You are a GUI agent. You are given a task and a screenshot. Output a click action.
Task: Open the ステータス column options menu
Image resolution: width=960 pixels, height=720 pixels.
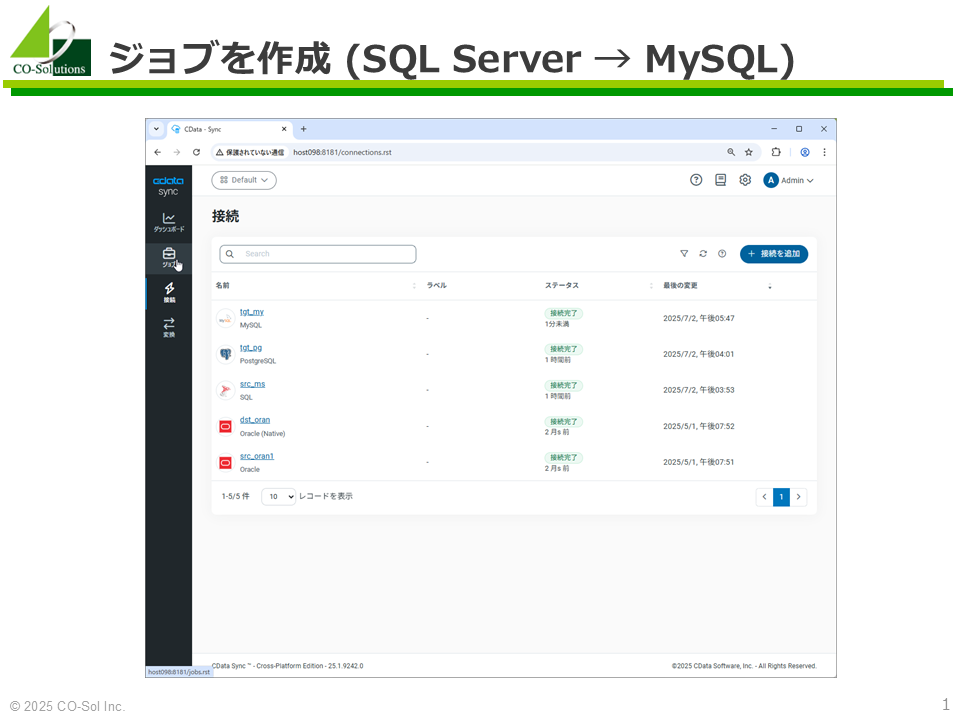pyautogui.click(x=651, y=286)
